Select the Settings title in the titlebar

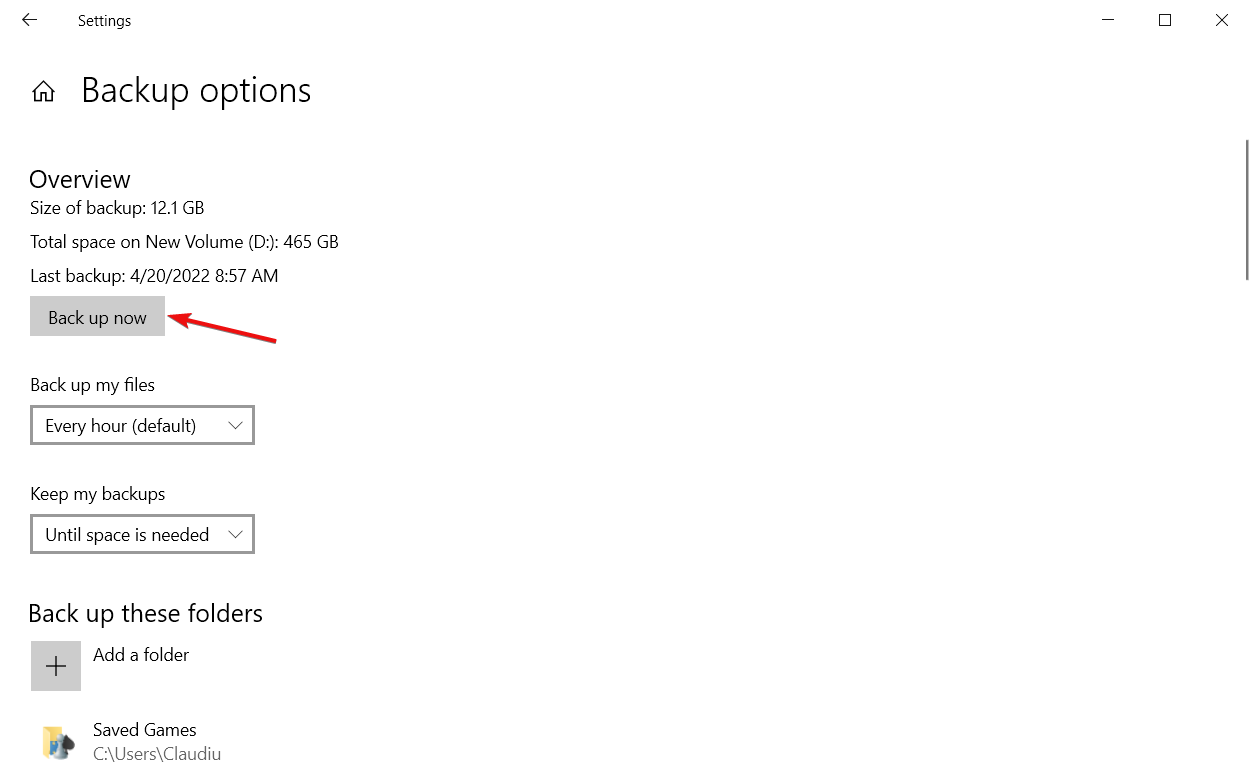104,20
